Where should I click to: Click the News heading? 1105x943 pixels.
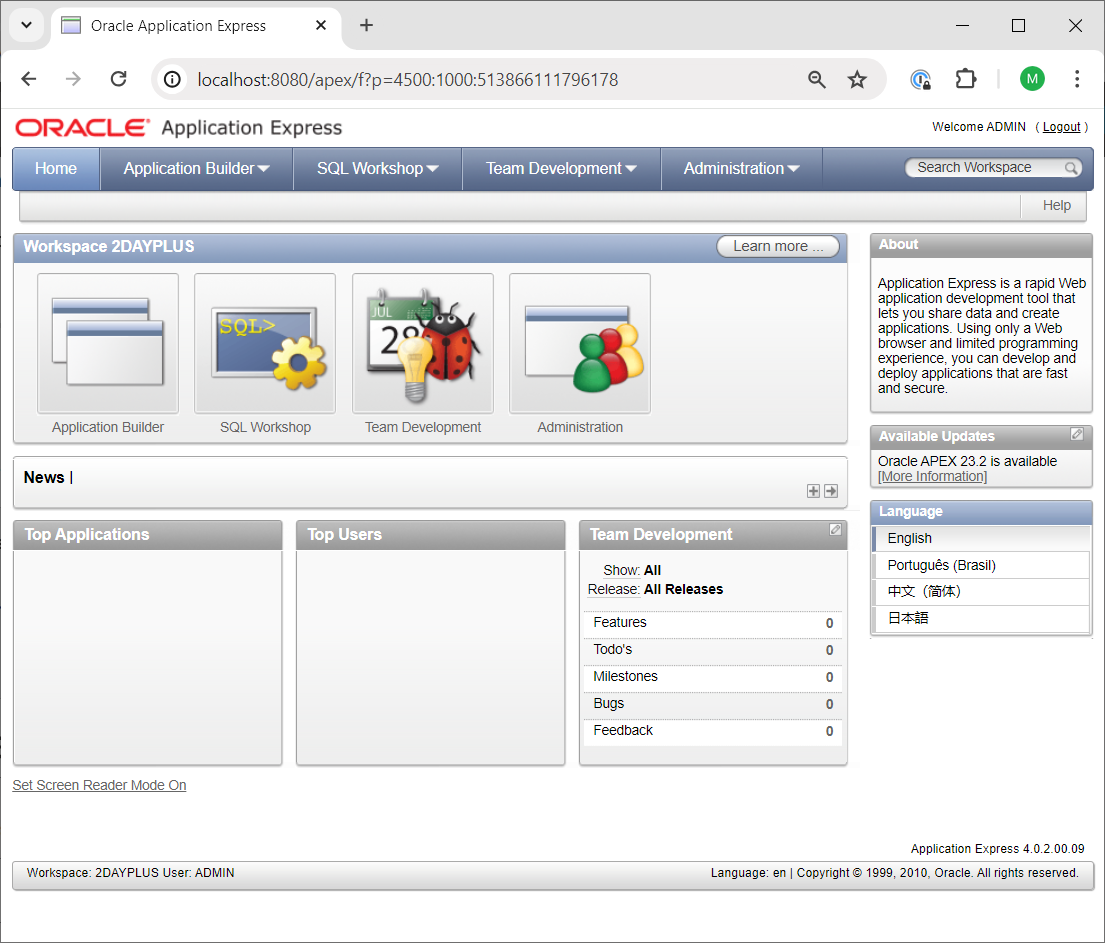[44, 477]
